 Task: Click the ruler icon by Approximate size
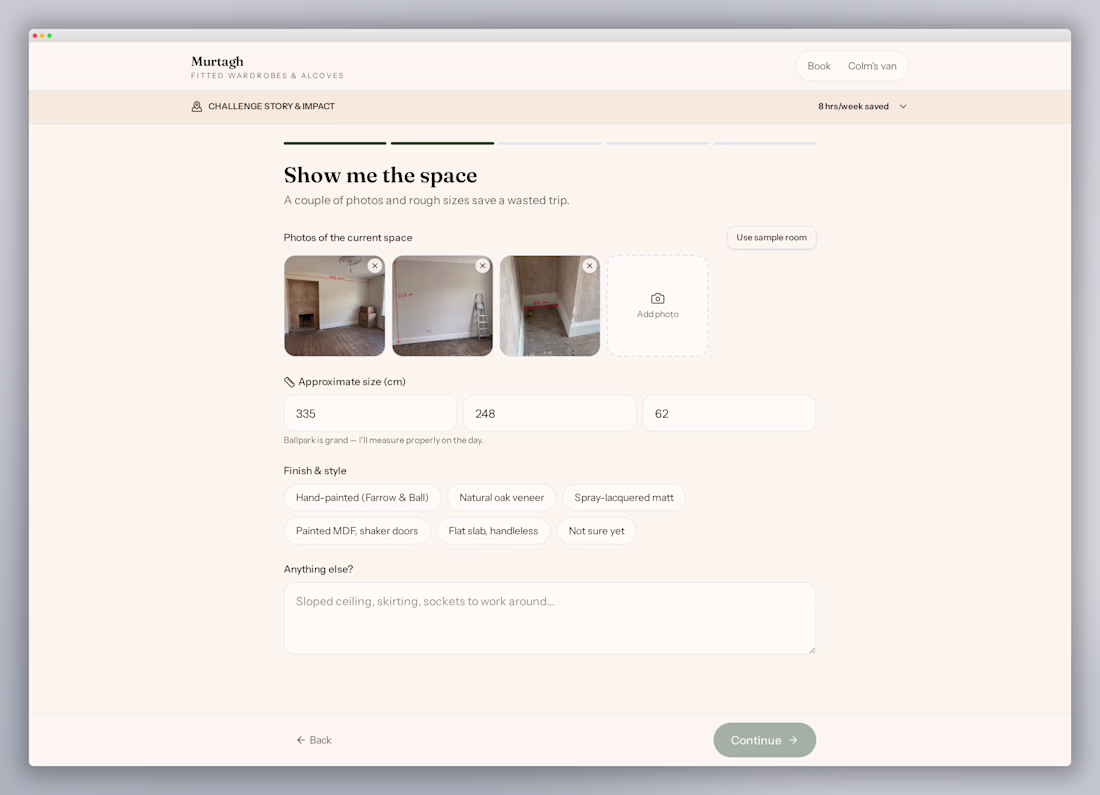(289, 382)
